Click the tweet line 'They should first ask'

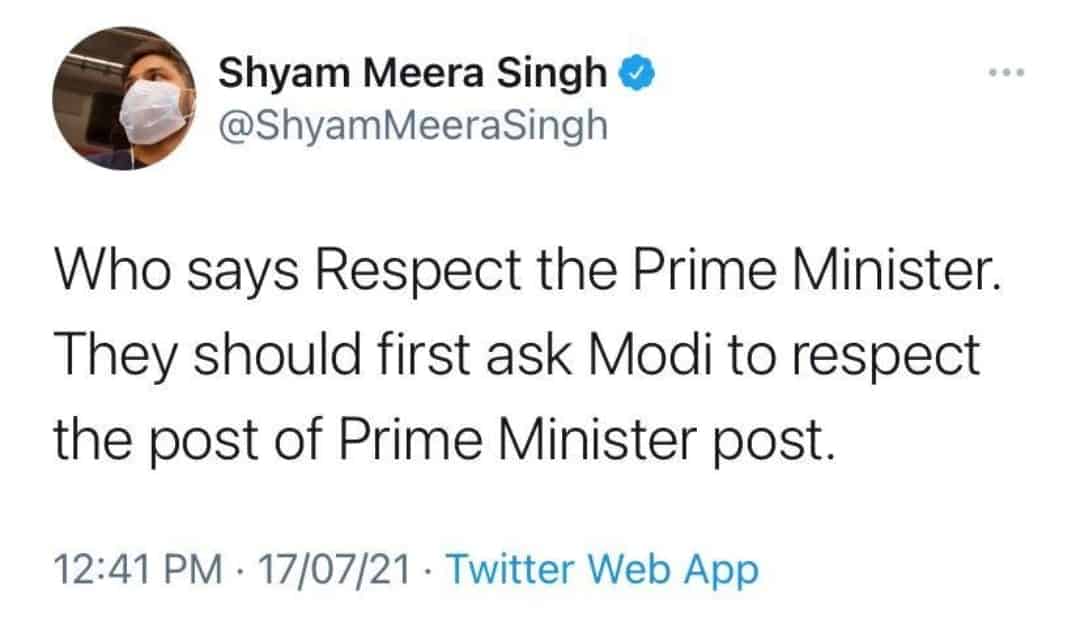point(517,355)
